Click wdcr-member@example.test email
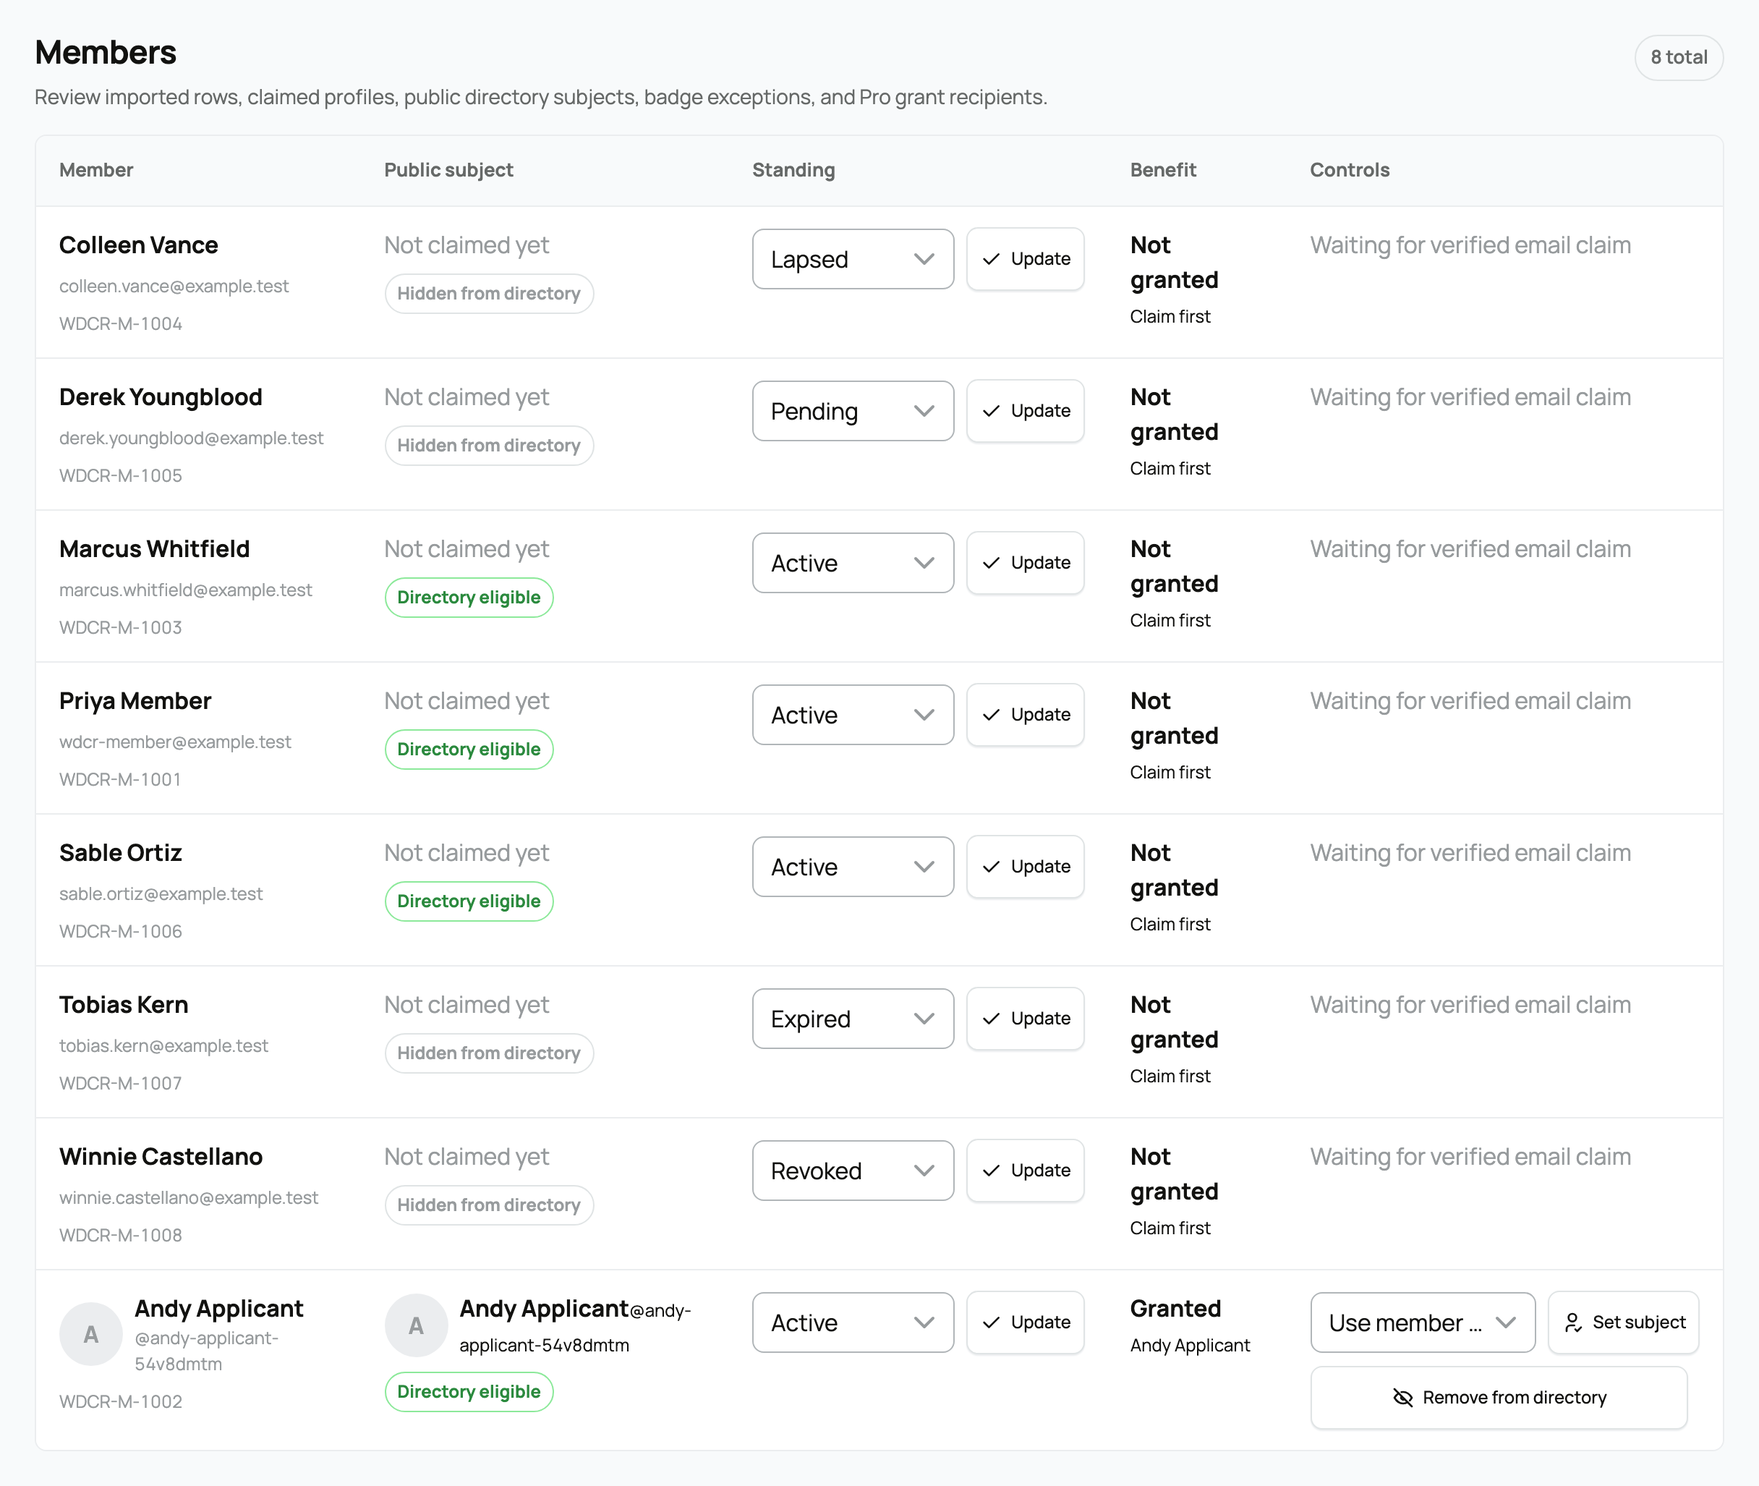Viewport: 1759px width, 1486px height. pyautogui.click(x=175, y=743)
